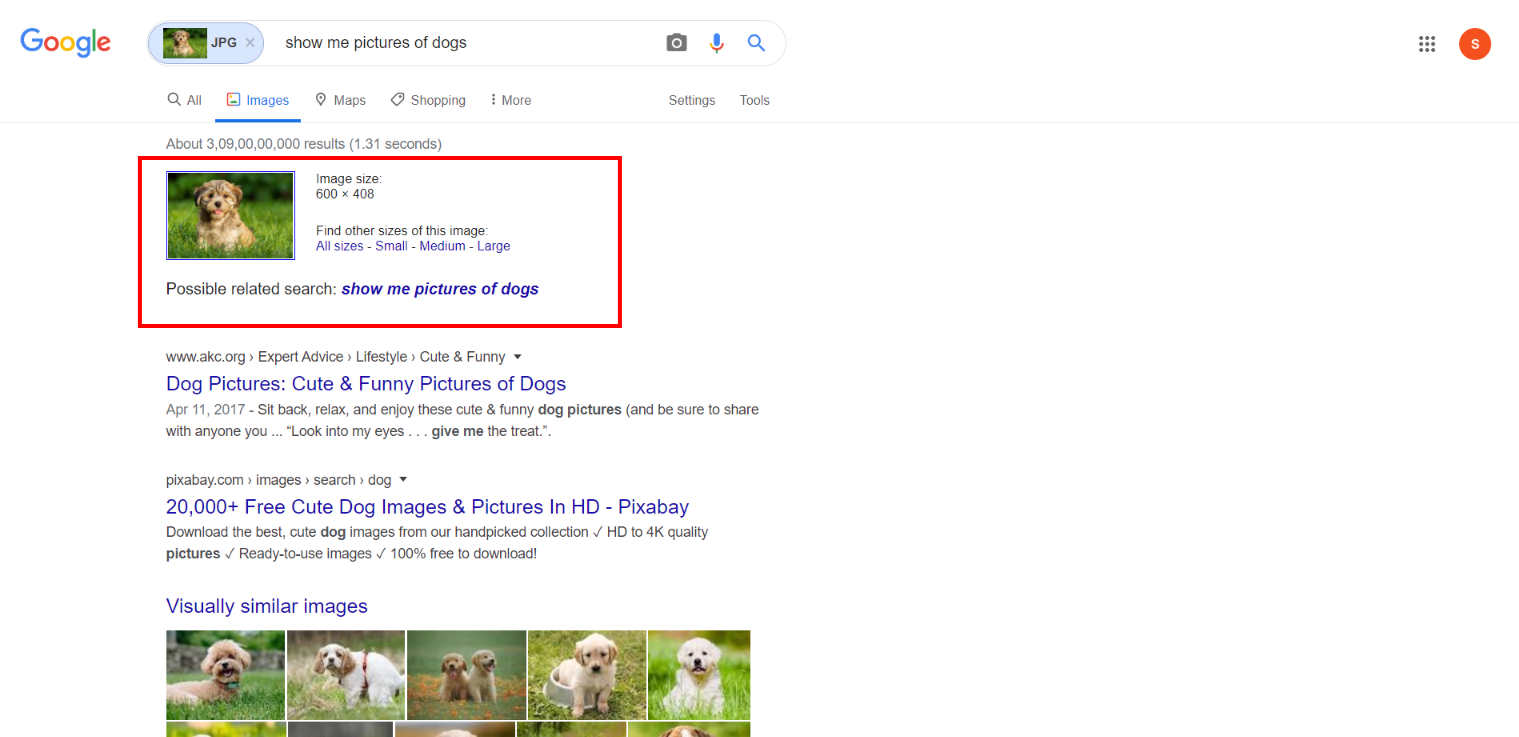Open search by image via the camera icon

676,42
